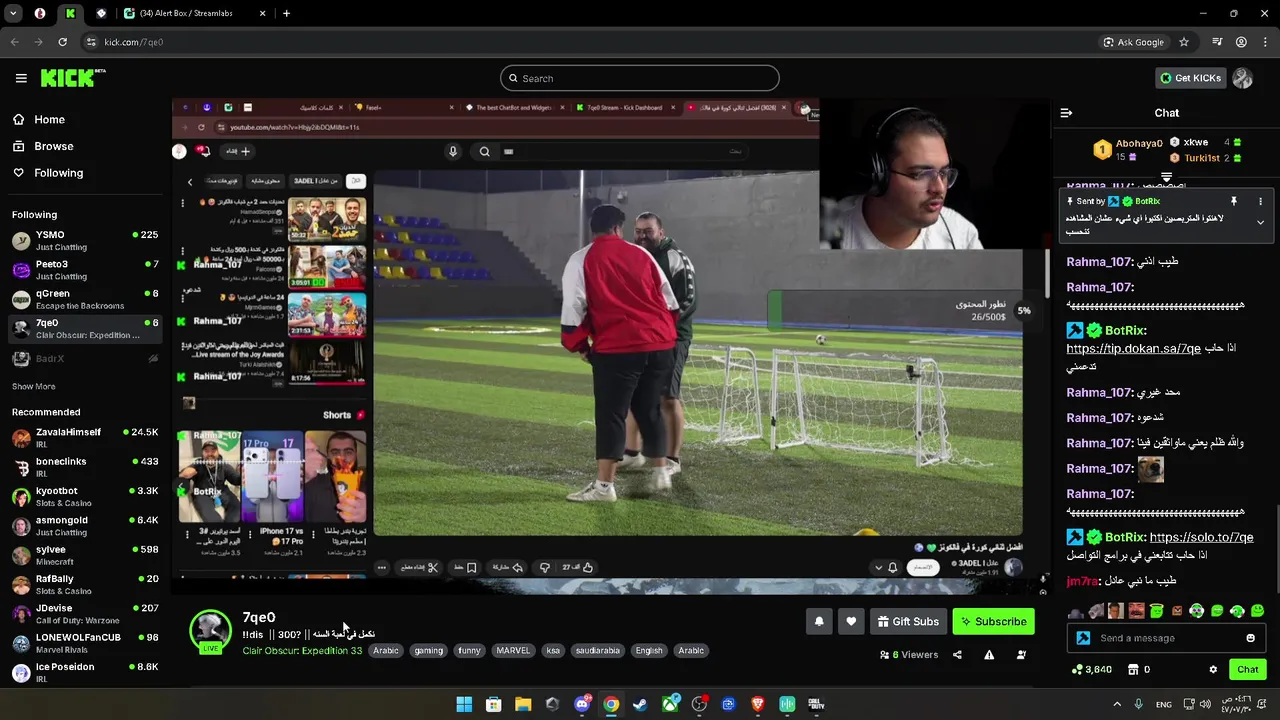Click the KICK logo
1280x720 pixels.
(73, 78)
